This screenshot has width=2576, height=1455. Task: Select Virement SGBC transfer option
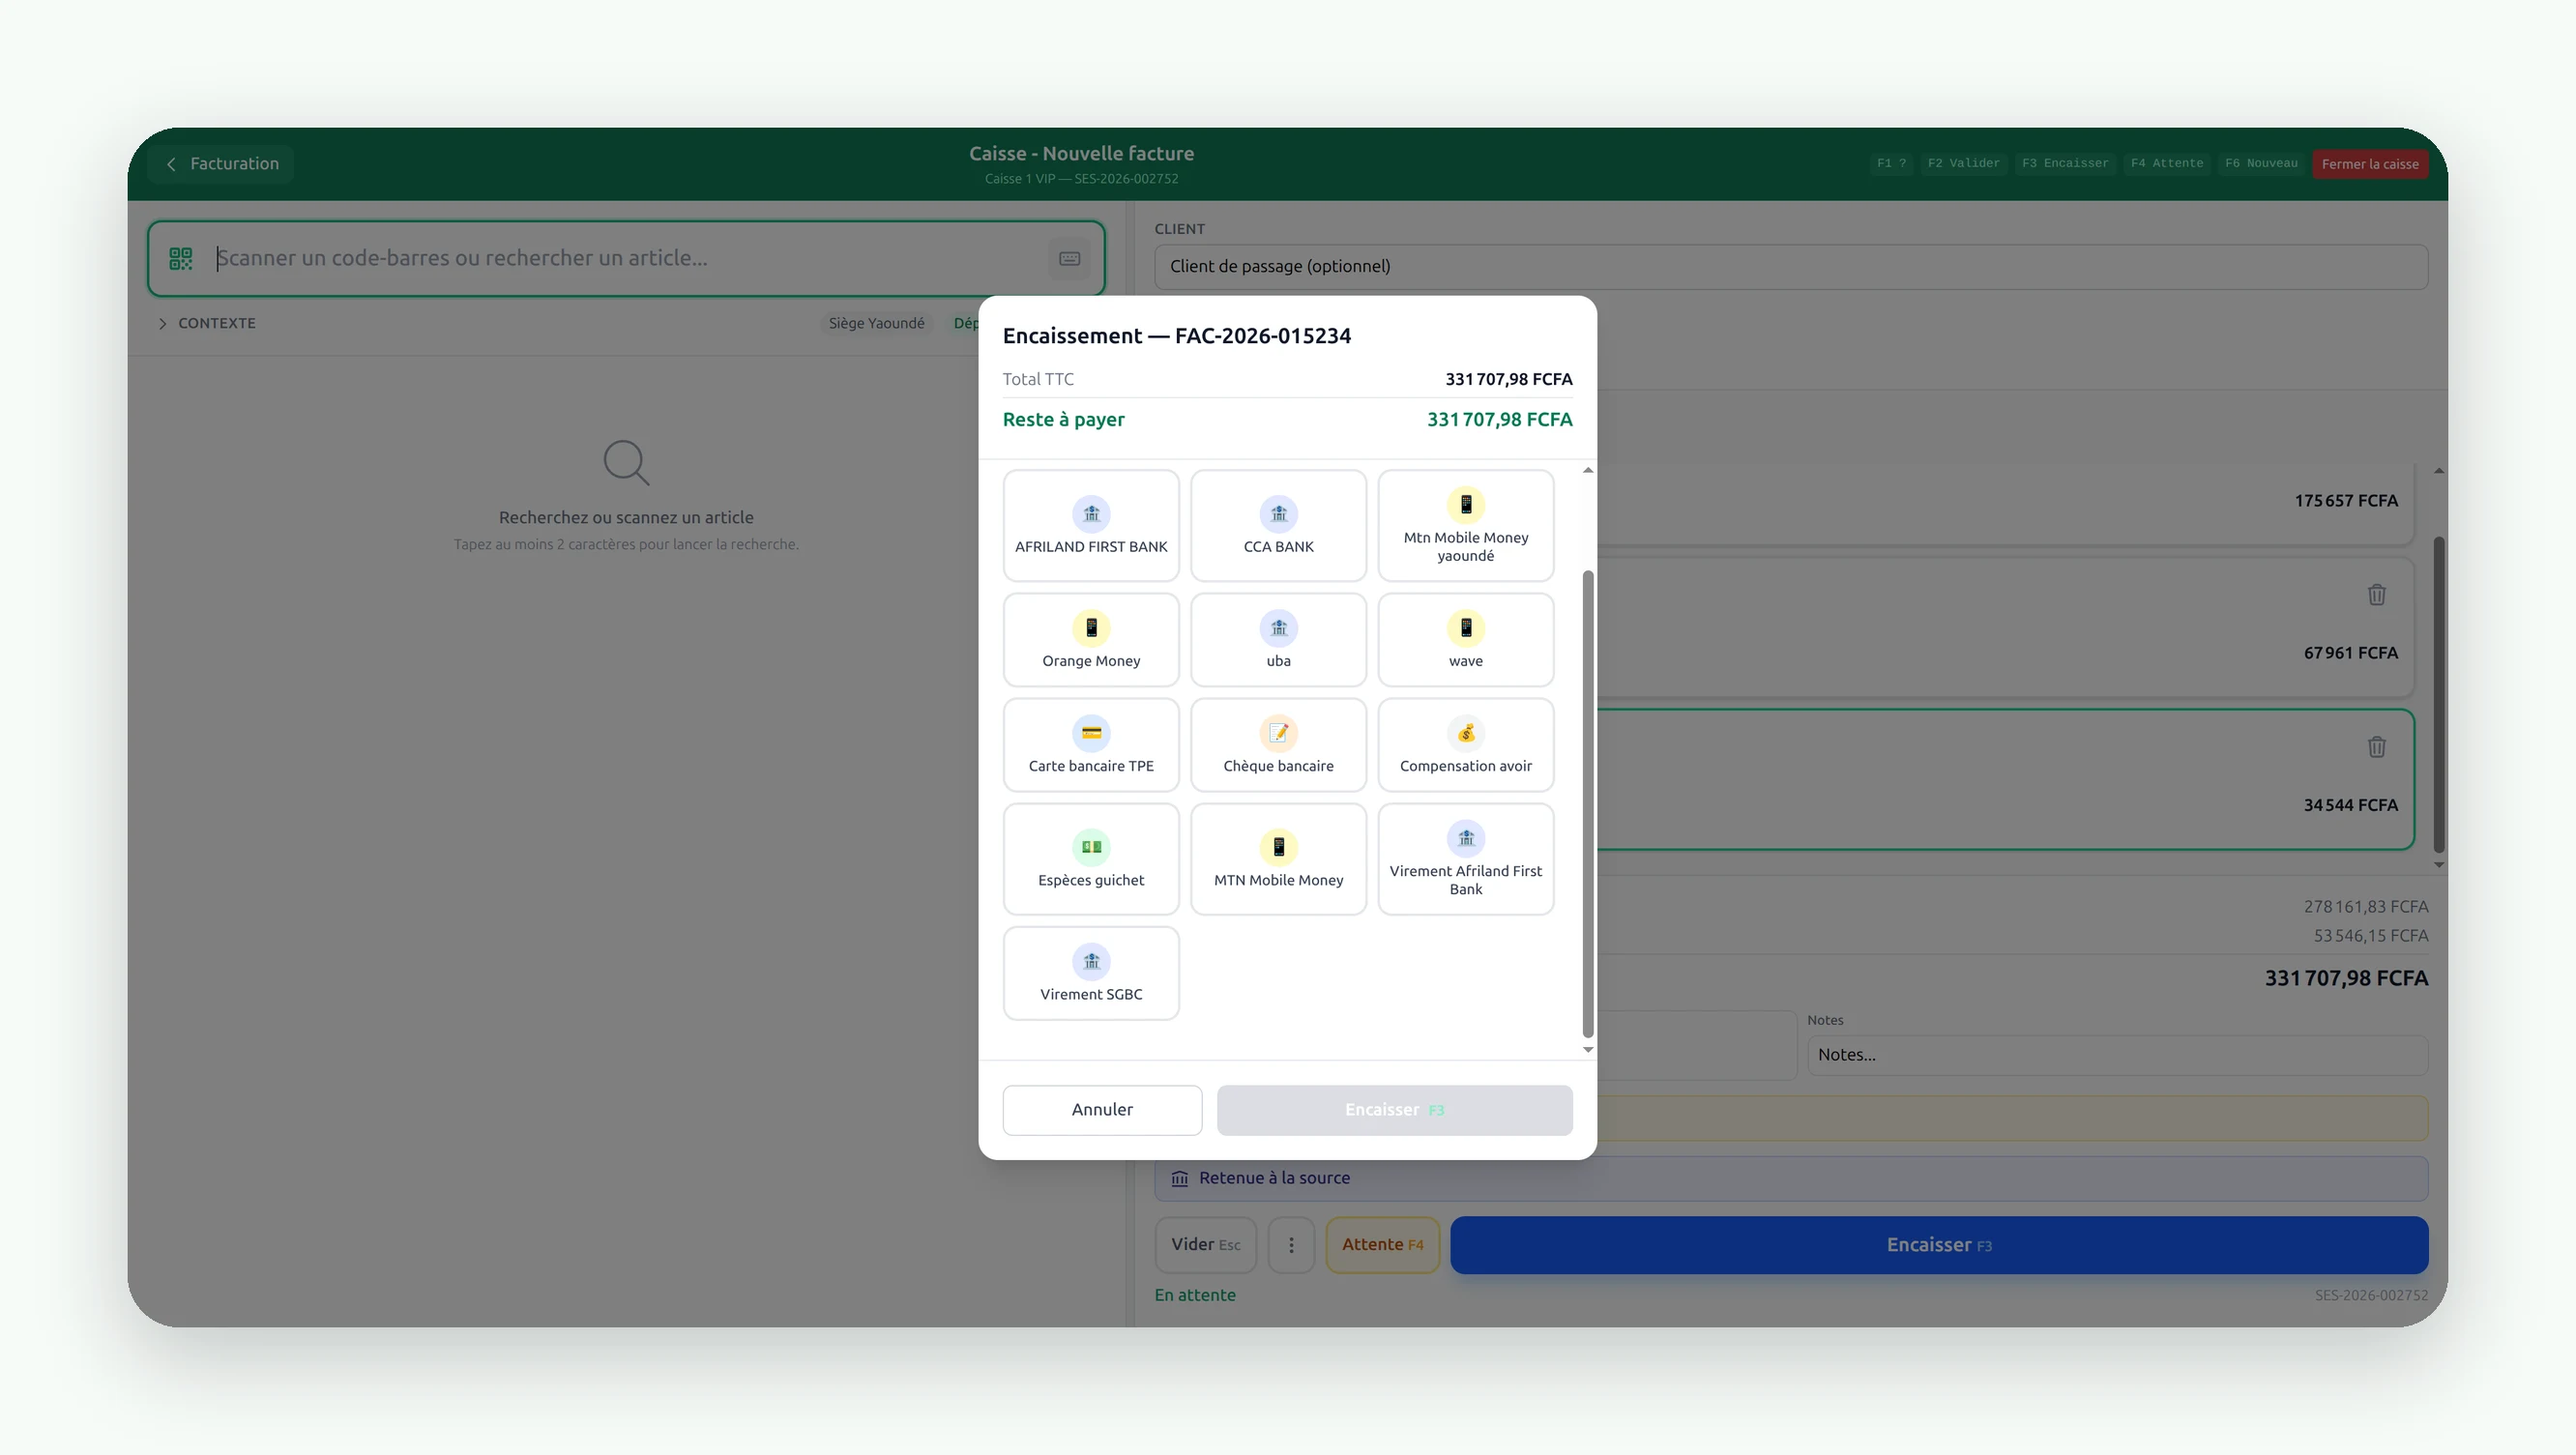pyautogui.click(x=1091, y=973)
